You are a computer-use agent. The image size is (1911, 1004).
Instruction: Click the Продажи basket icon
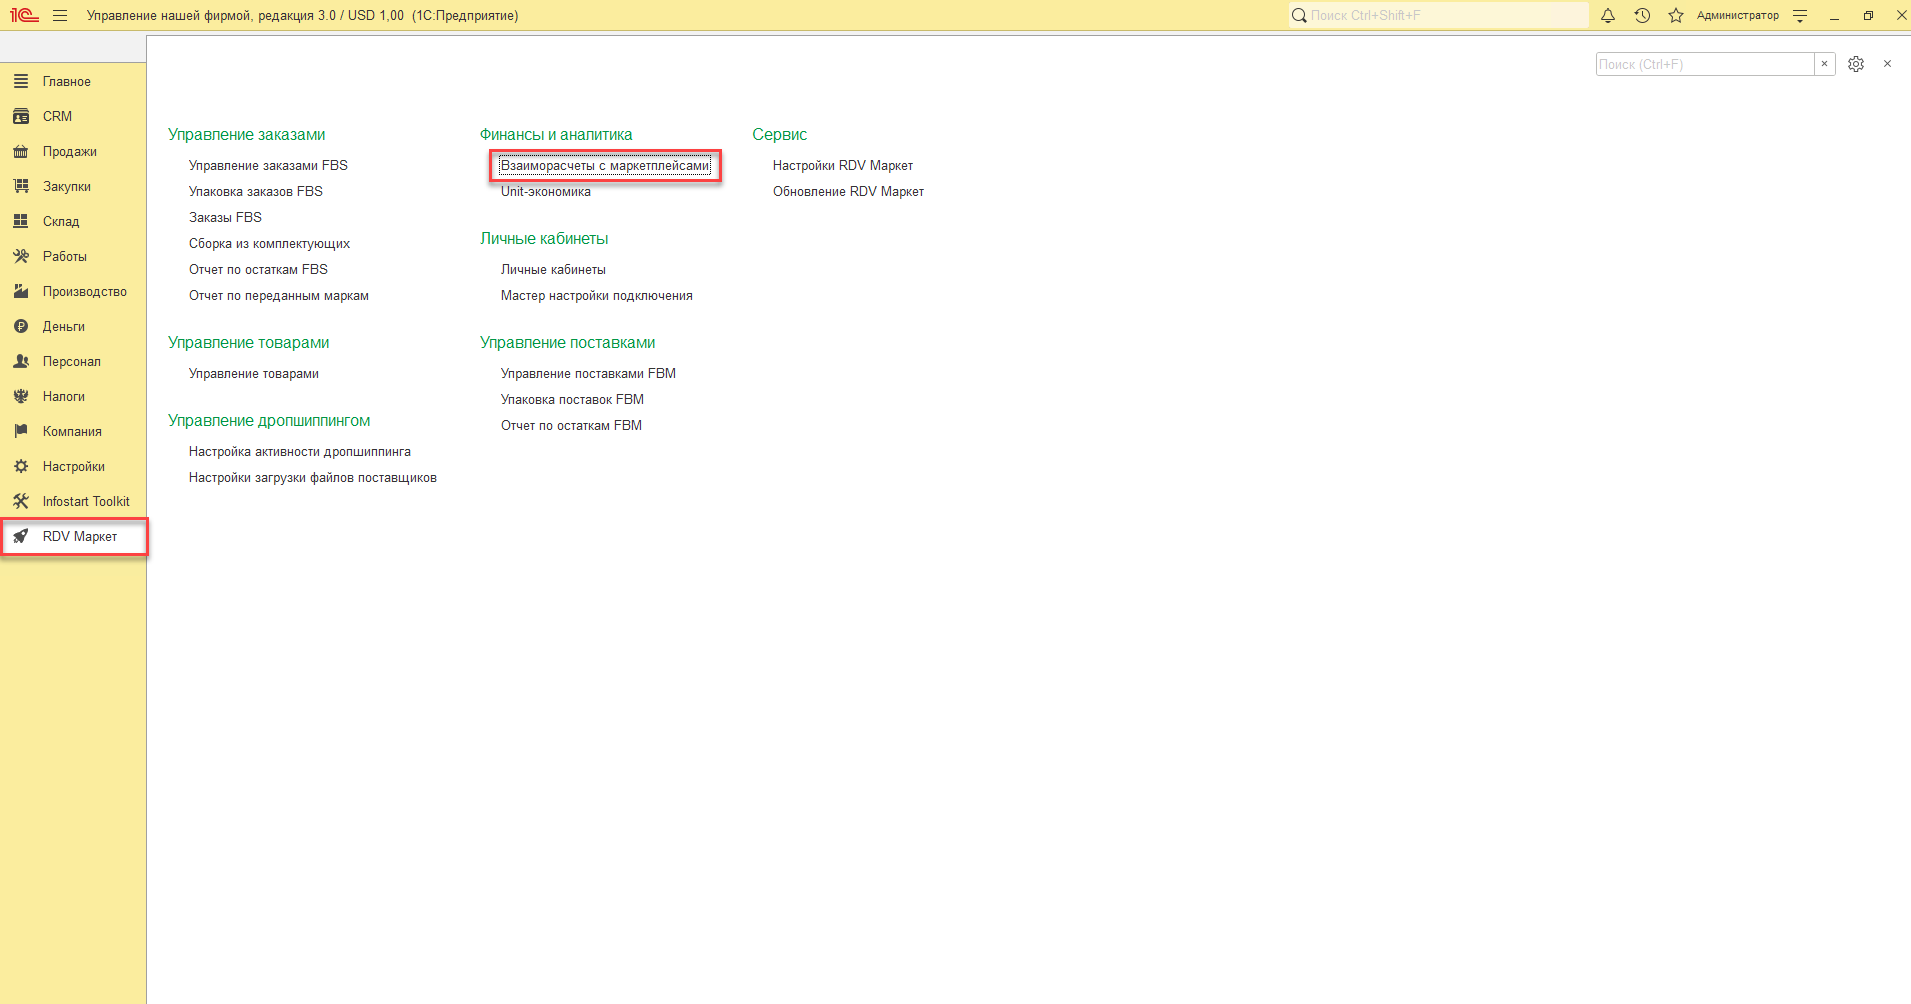(21, 151)
